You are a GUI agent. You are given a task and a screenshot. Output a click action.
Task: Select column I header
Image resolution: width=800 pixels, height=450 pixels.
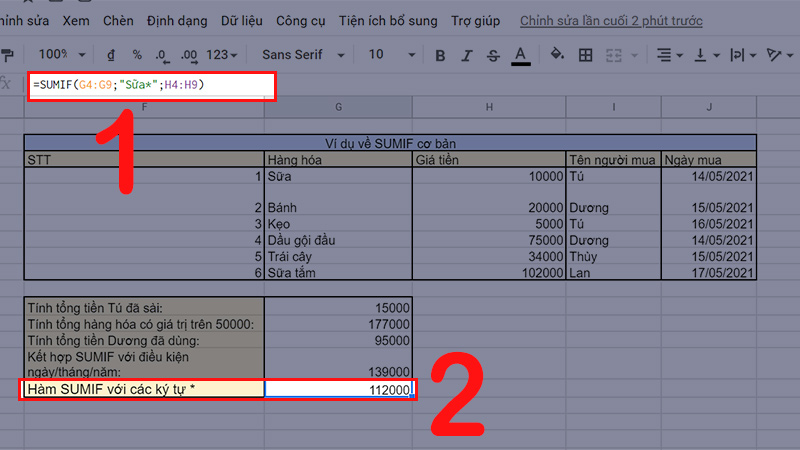coord(613,107)
